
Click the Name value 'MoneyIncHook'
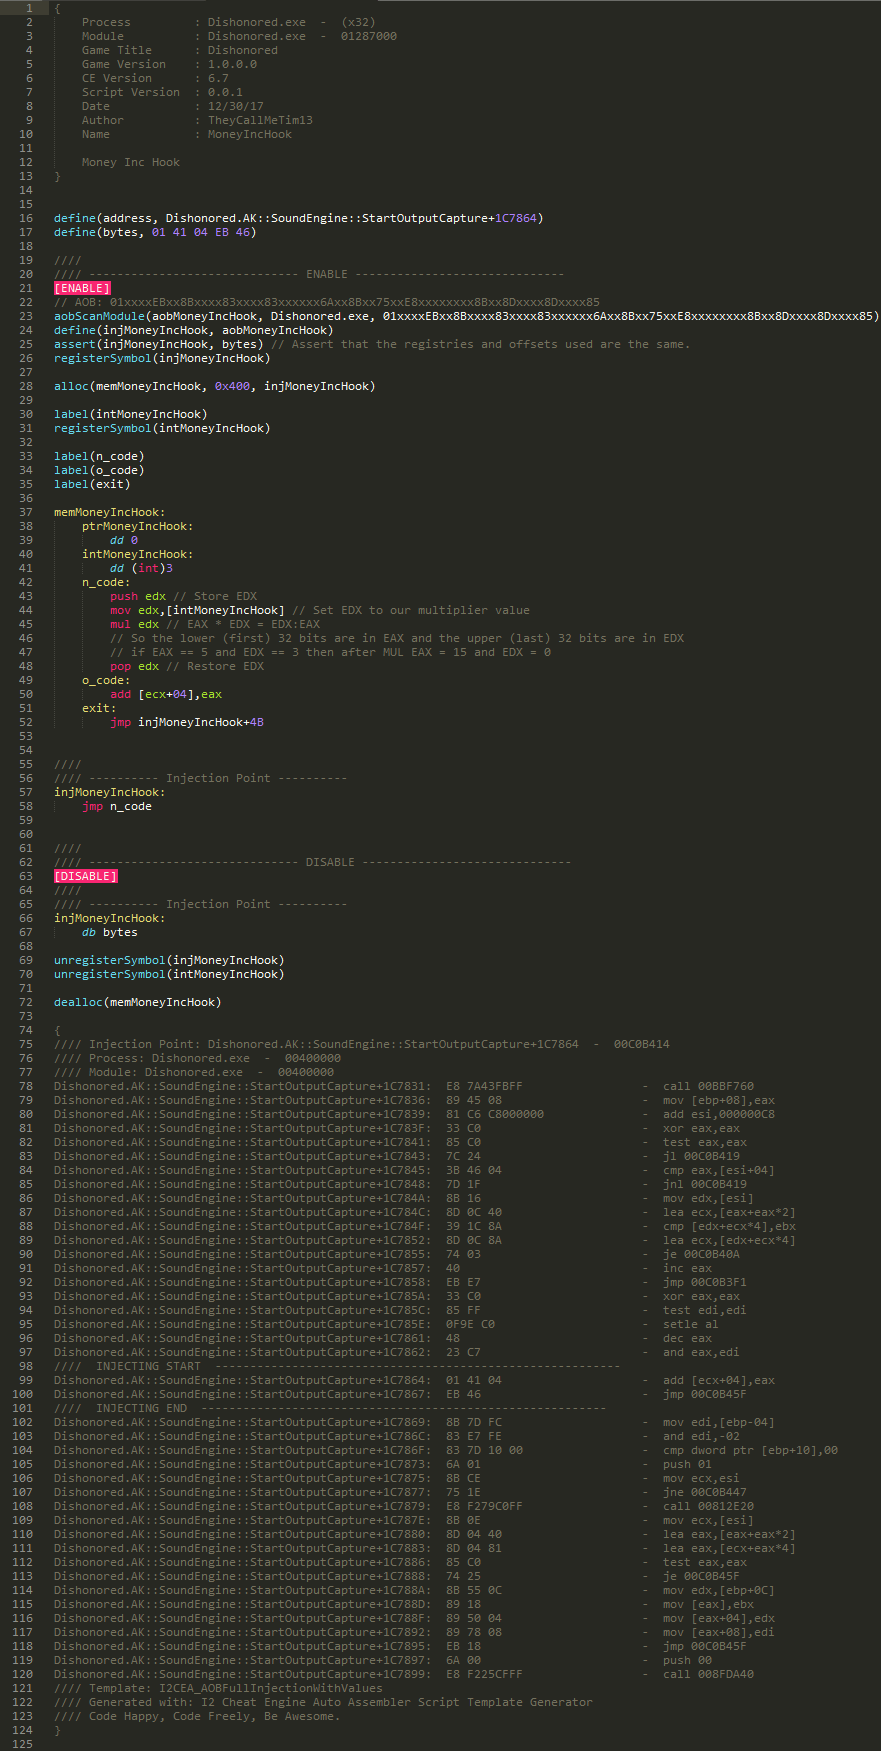[x=250, y=134]
